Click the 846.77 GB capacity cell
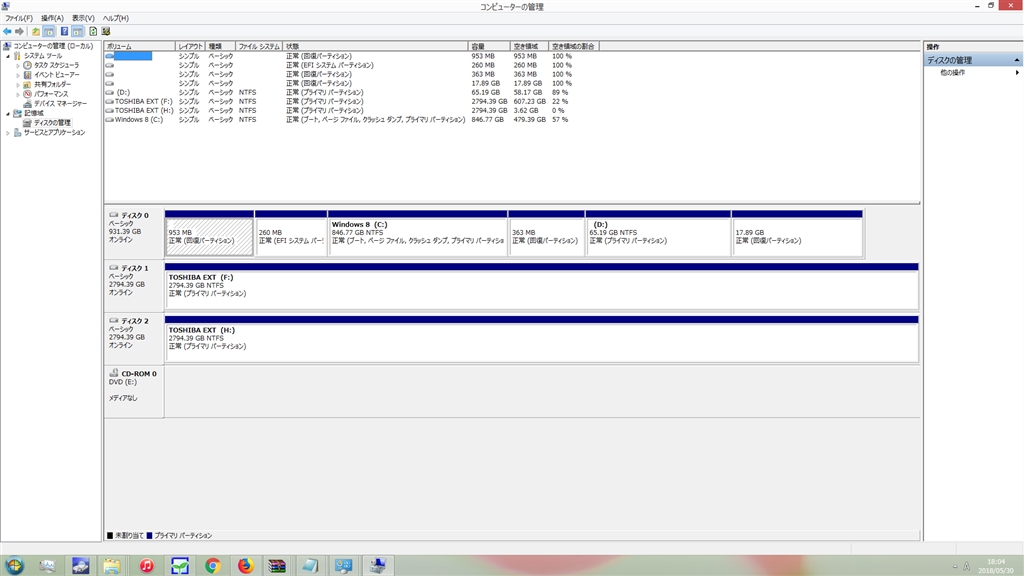This screenshot has width=1024, height=576. [x=487, y=120]
